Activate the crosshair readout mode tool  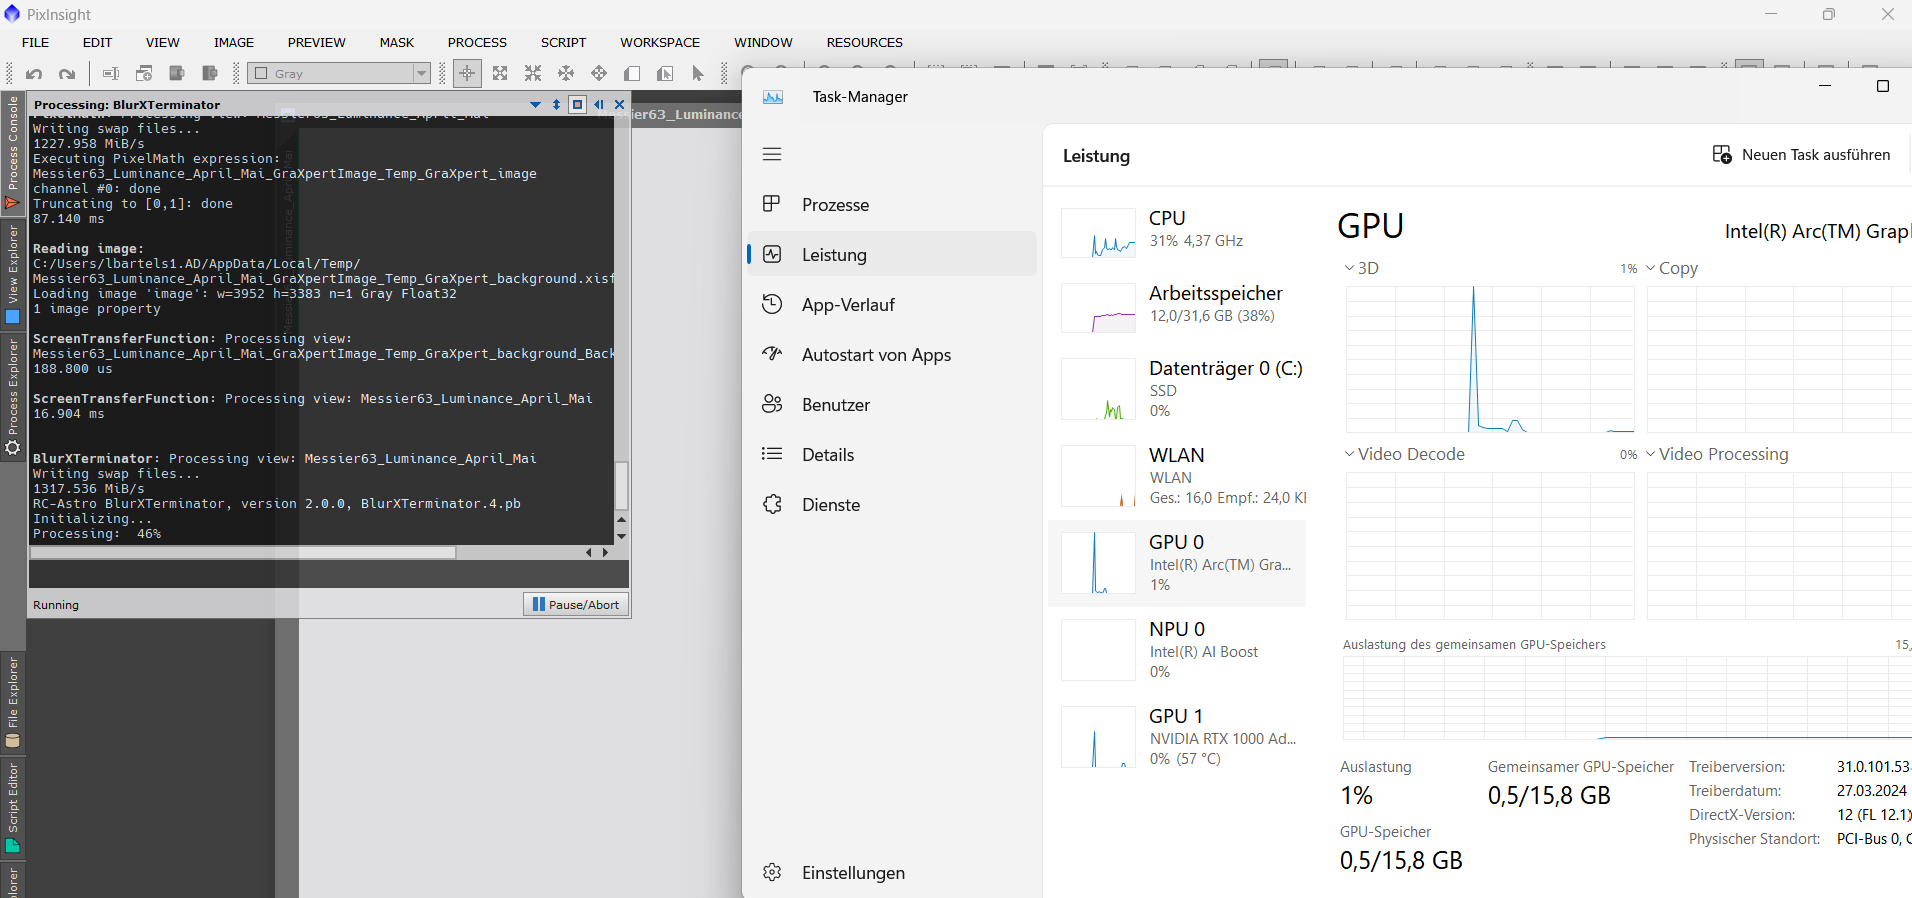(467, 73)
